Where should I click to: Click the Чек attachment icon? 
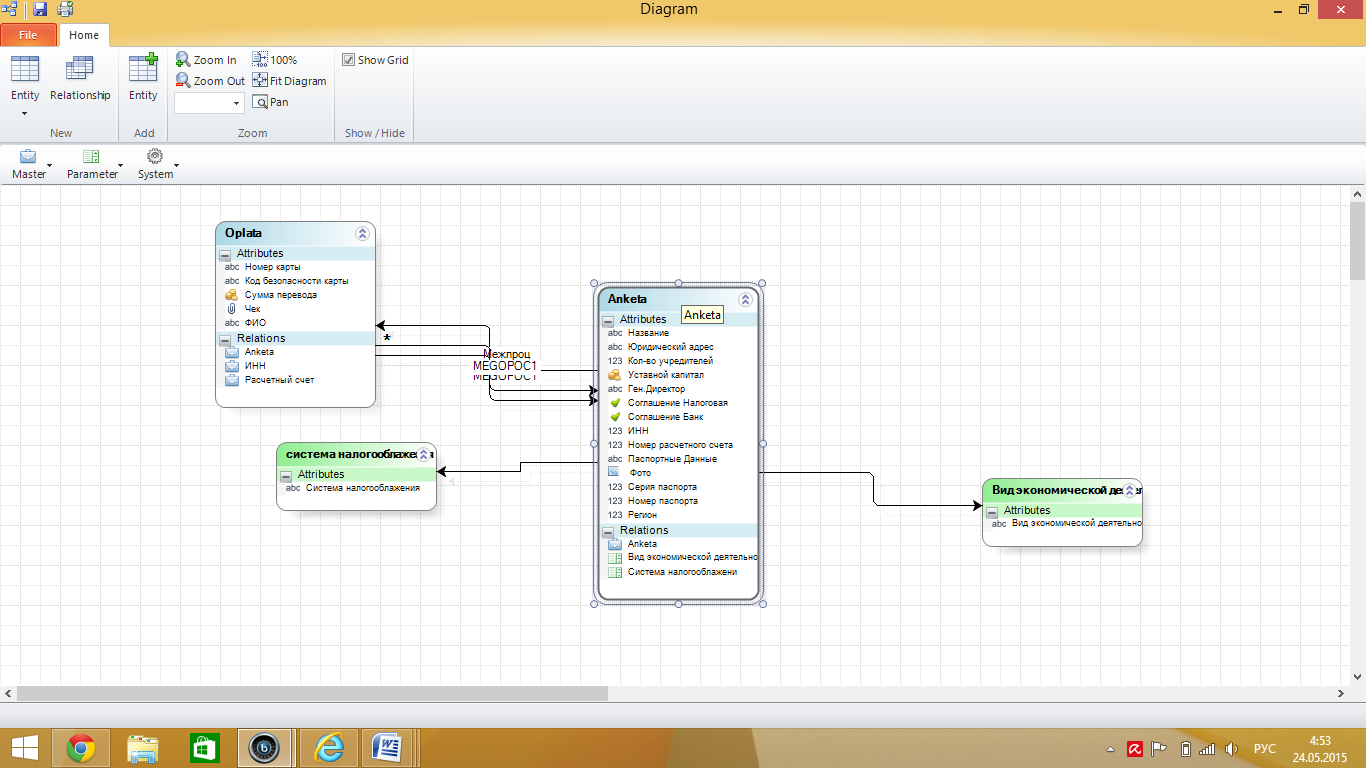(x=231, y=309)
